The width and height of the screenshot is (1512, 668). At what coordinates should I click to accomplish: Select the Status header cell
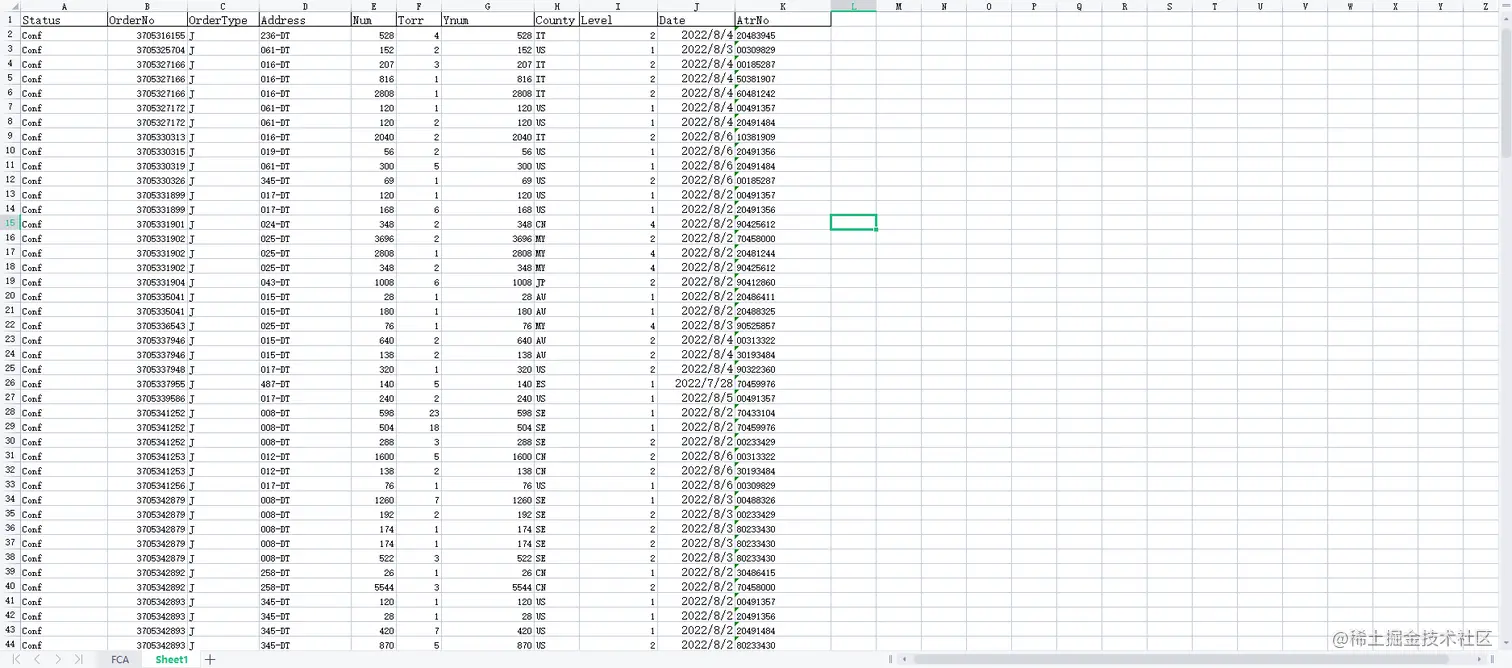click(x=64, y=20)
